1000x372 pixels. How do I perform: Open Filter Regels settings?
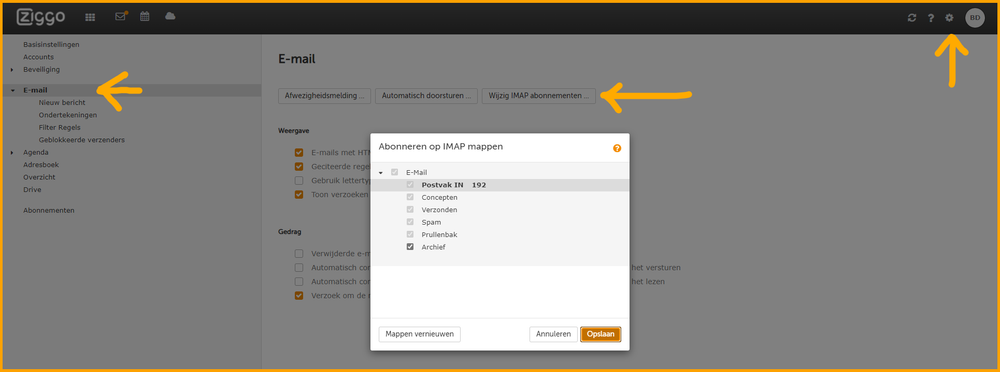pyautogui.click(x=59, y=128)
